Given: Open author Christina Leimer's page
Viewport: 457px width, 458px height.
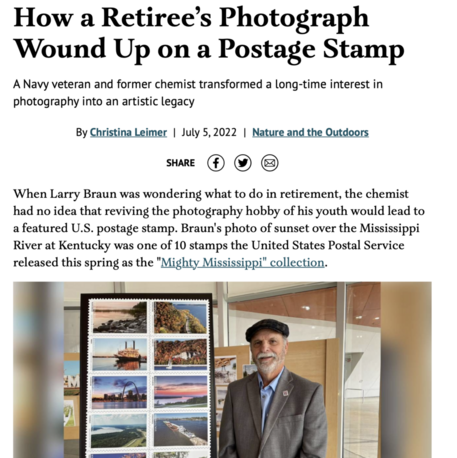Looking at the screenshot, I should point(128,132).
